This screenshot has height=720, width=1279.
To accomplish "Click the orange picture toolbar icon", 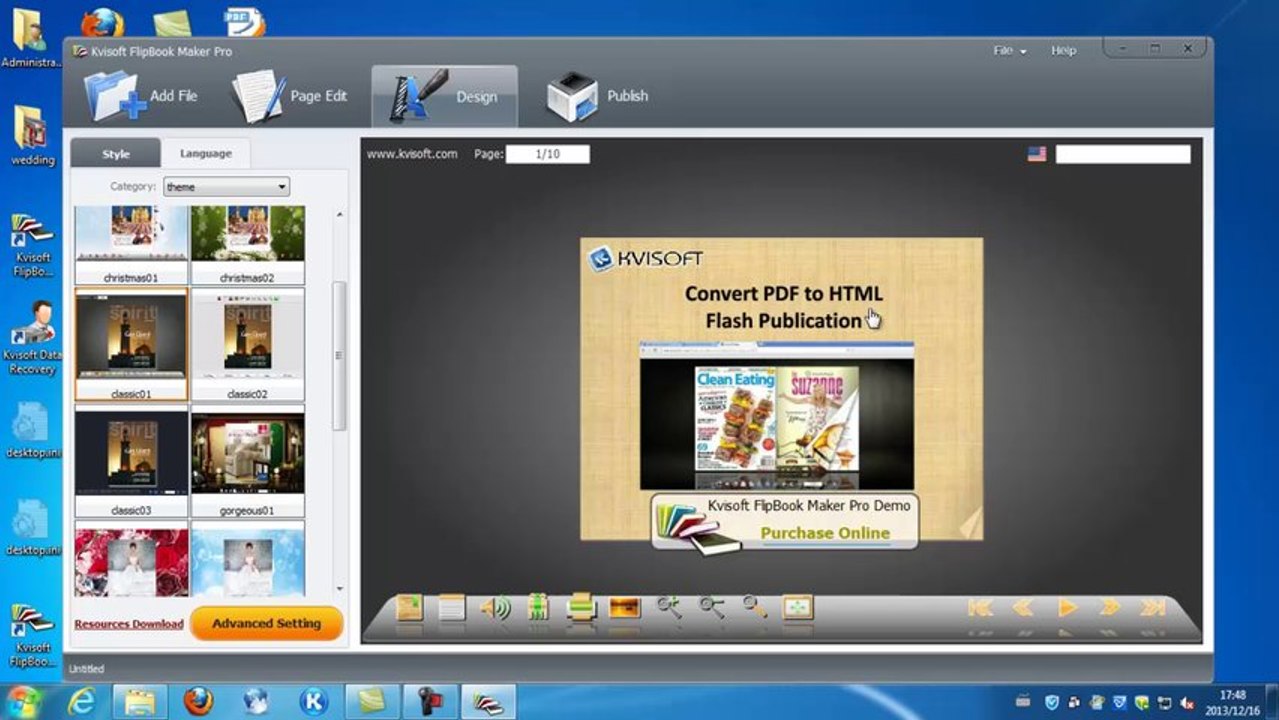I will click(x=625, y=607).
